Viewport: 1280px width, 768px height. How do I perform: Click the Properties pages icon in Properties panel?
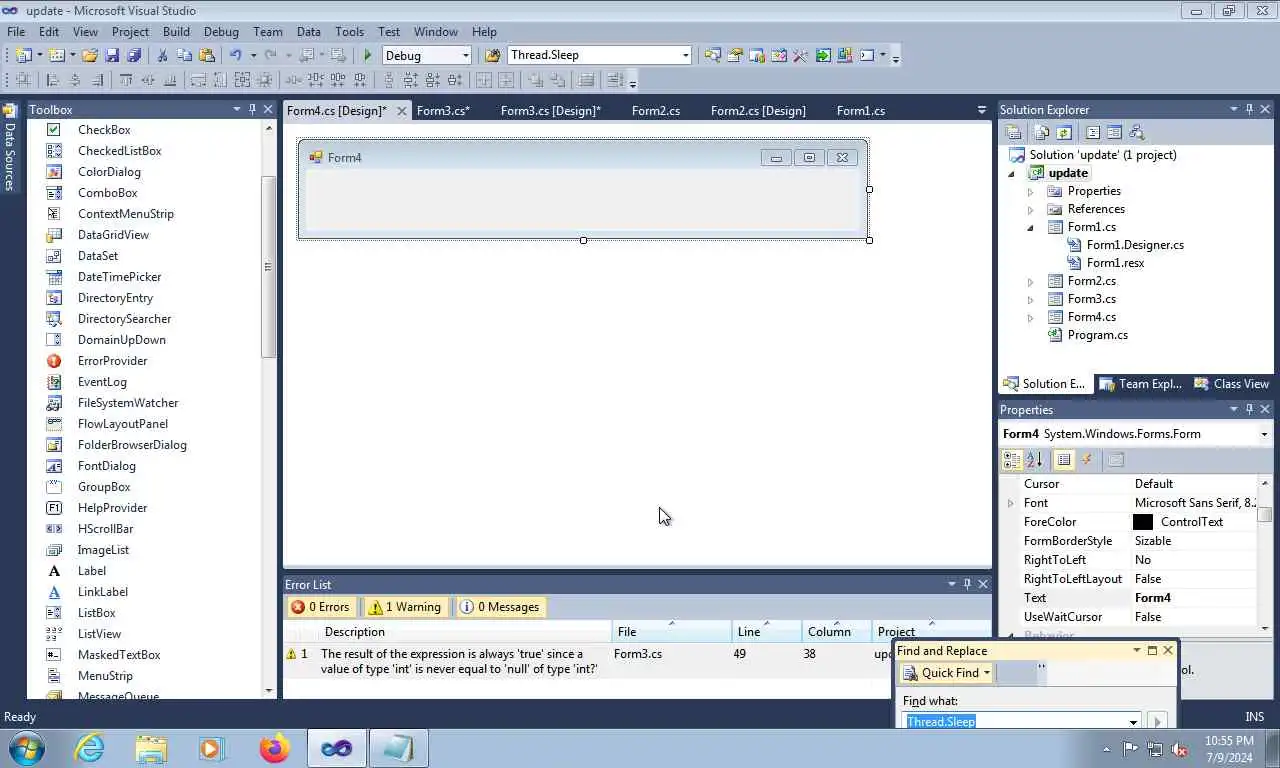tap(1116, 460)
